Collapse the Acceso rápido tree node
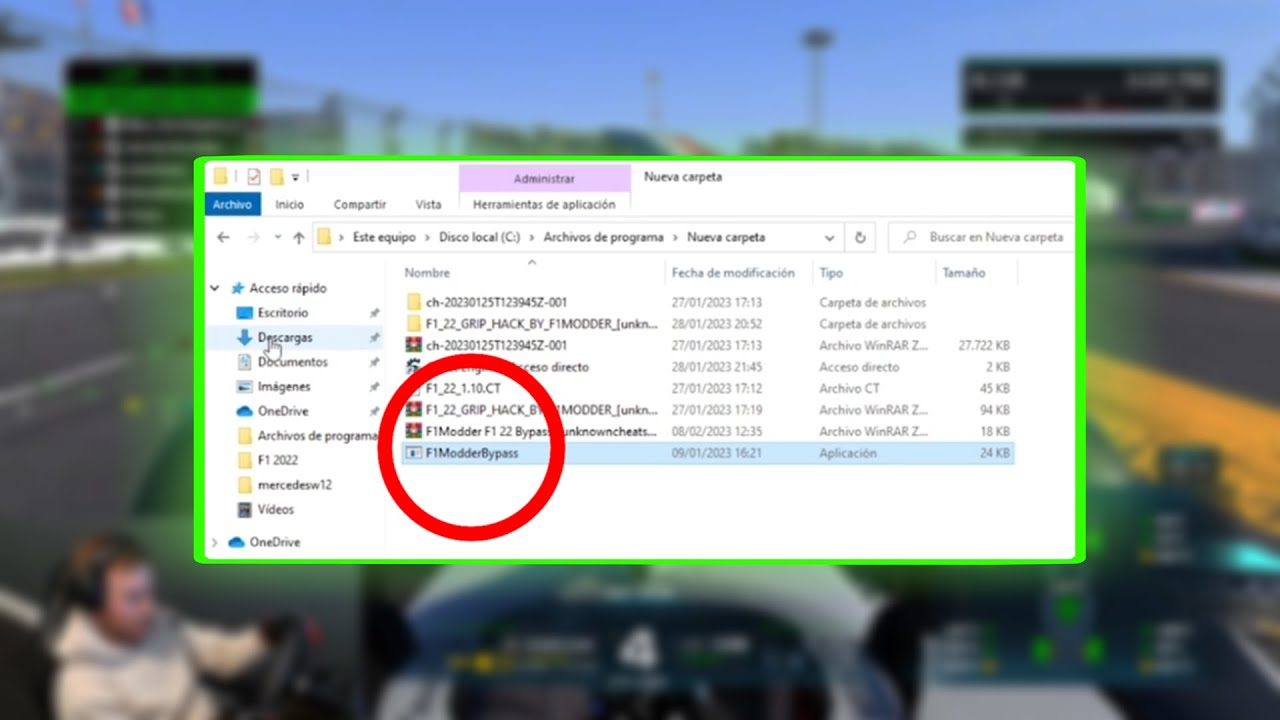Image resolution: width=1280 pixels, height=720 pixels. click(214, 288)
